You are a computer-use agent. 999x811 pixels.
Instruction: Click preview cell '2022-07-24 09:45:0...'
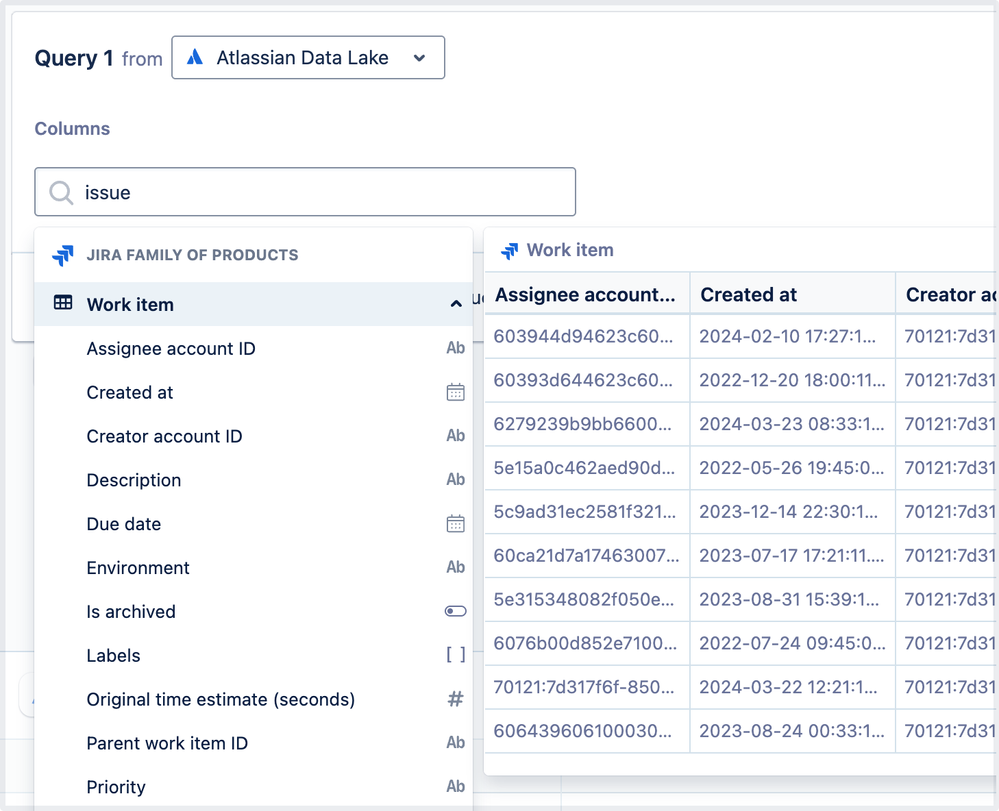click(793, 643)
